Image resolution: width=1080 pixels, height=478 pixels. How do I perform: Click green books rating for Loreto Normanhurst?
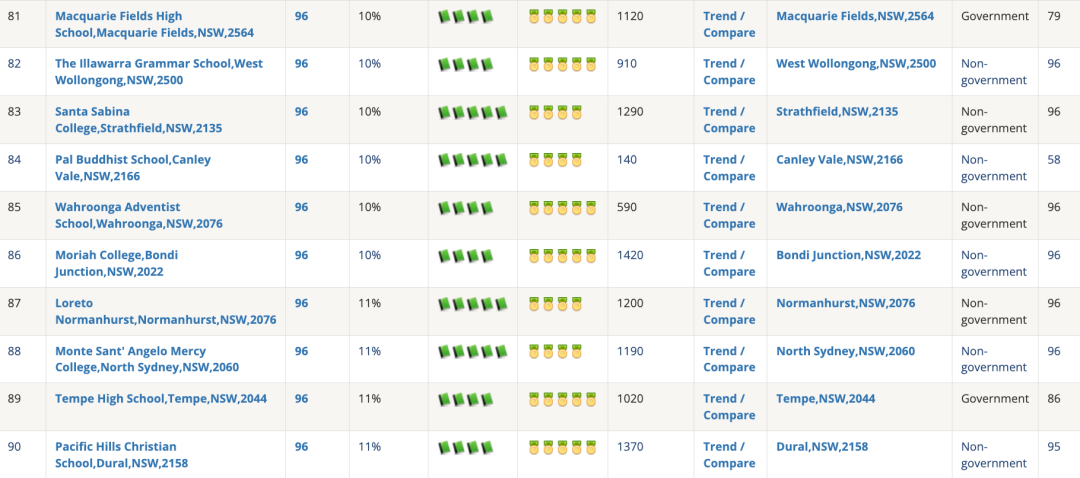click(473, 303)
